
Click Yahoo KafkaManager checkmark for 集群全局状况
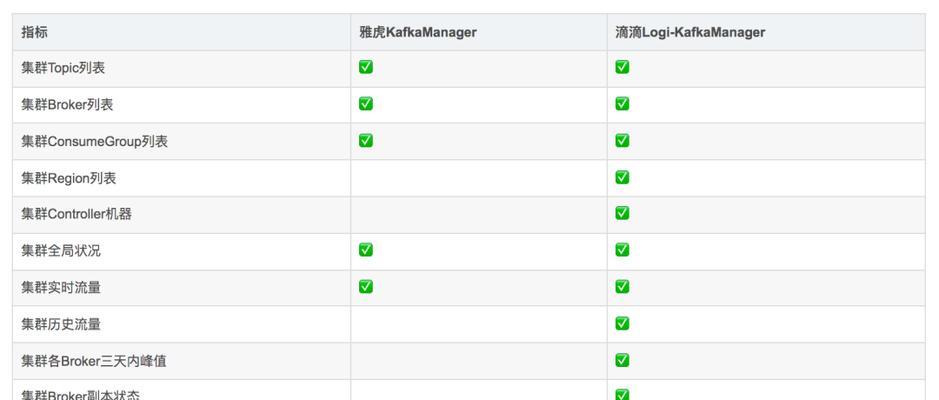pos(366,250)
